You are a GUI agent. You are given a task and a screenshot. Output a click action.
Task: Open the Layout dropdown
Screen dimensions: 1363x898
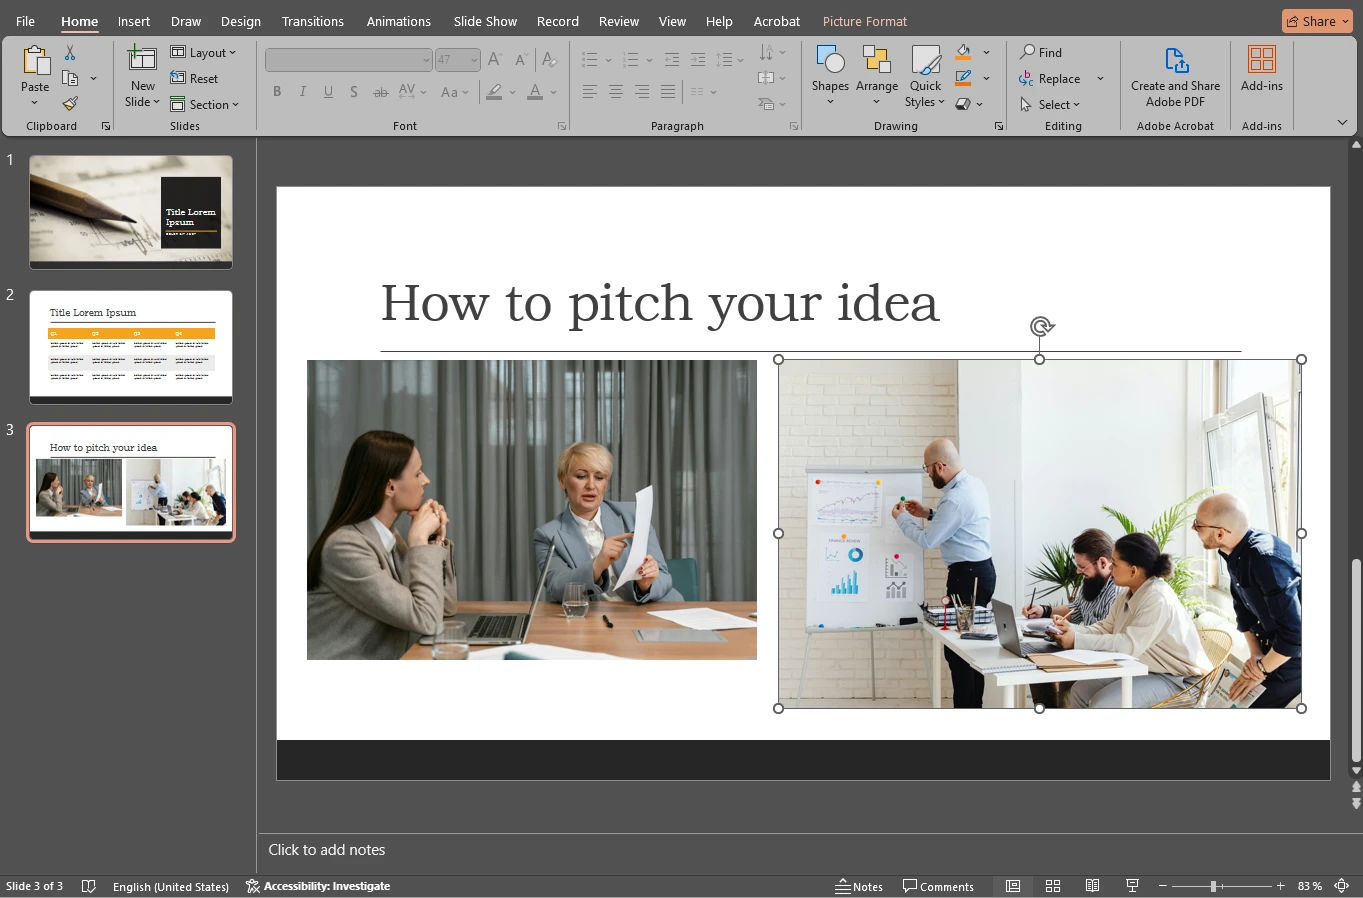click(x=204, y=53)
